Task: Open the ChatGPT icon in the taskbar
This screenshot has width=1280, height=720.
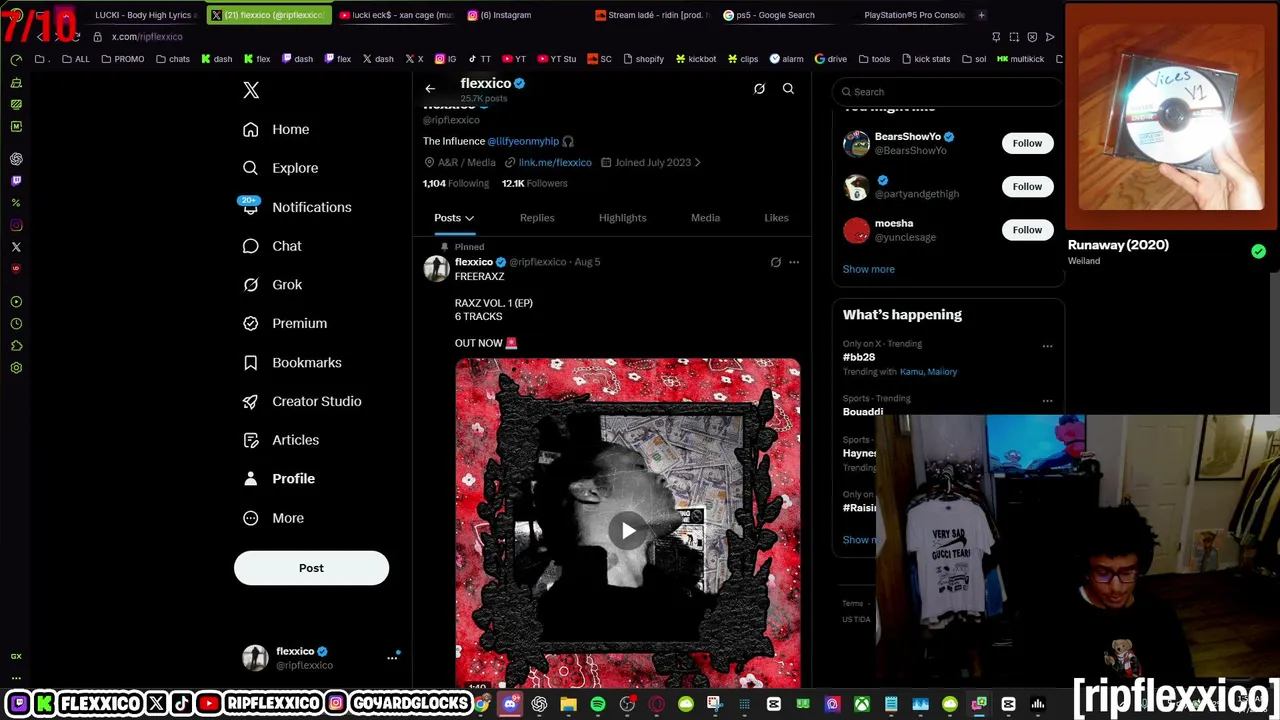Action: click(x=540, y=704)
